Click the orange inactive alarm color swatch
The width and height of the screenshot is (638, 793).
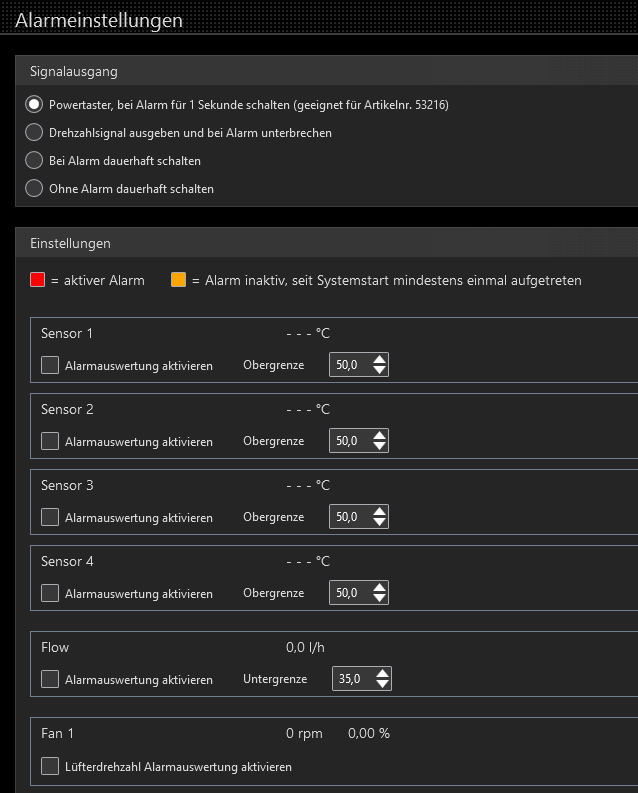[178, 280]
